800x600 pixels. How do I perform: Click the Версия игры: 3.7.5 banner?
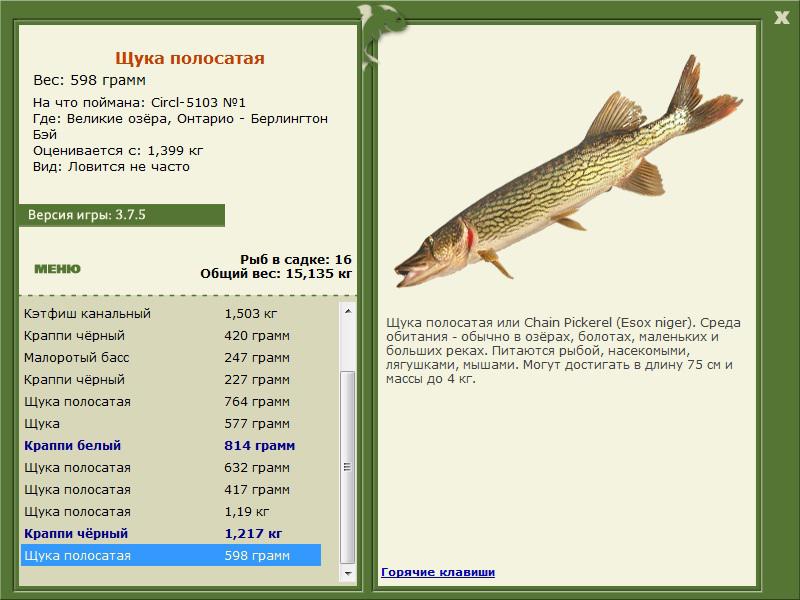tap(121, 215)
